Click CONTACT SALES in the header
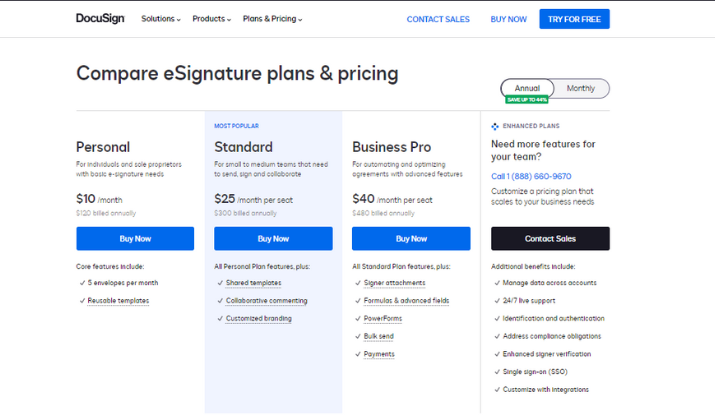715x420 pixels. [438, 19]
